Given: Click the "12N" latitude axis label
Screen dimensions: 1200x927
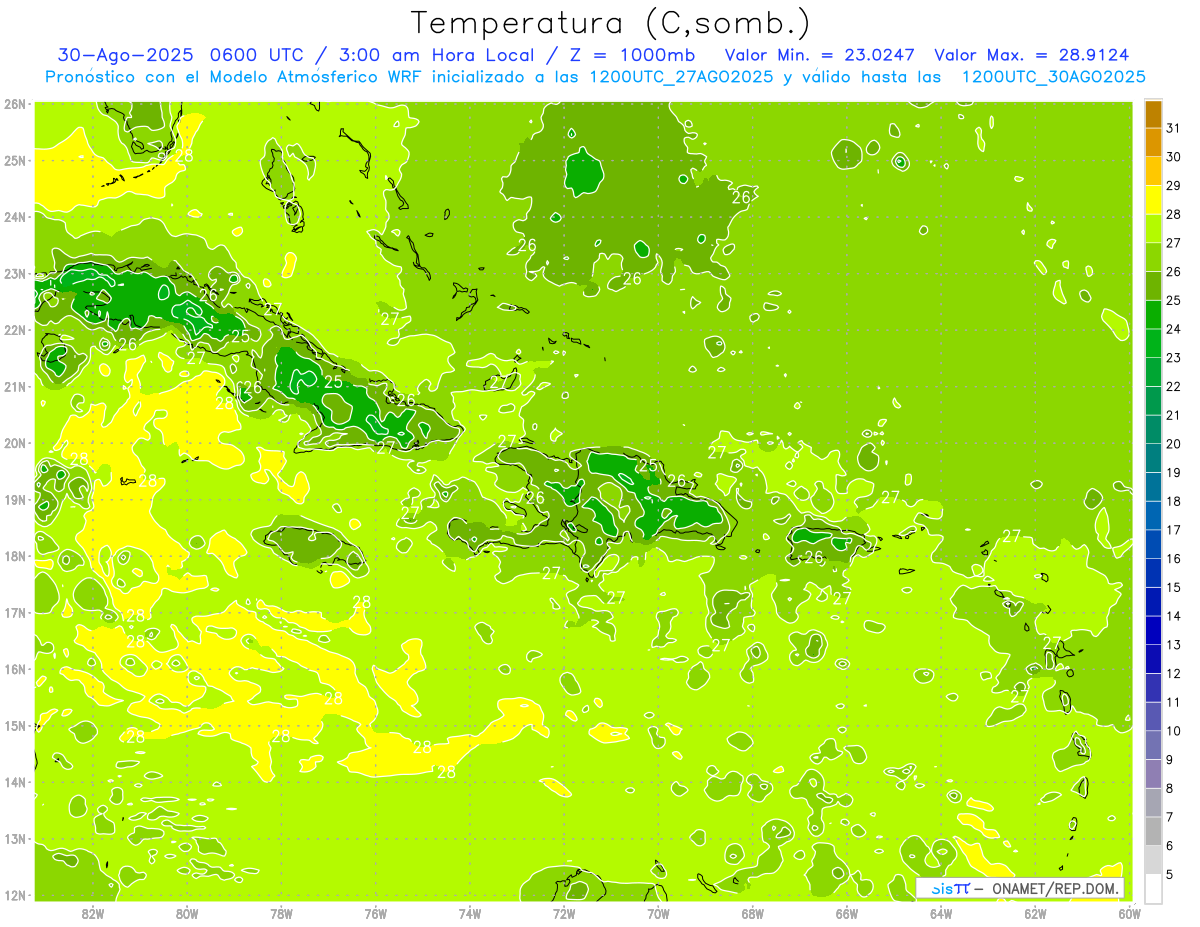Looking at the screenshot, I should click(x=14, y=895).
